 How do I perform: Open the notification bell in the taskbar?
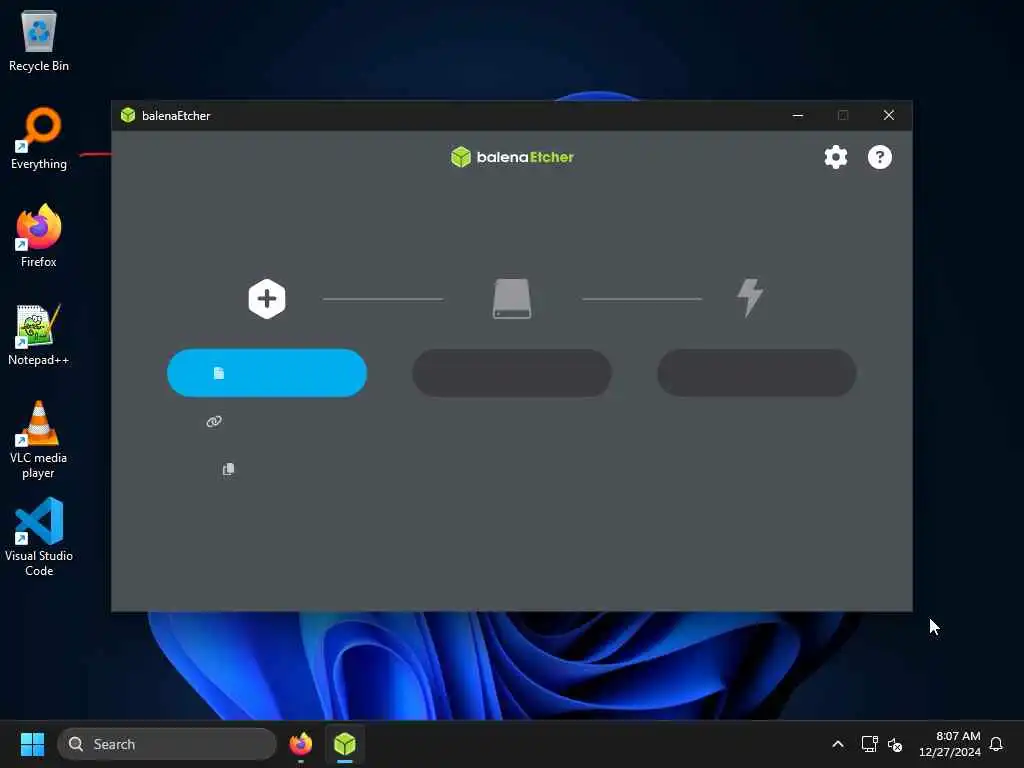(996, 744)
